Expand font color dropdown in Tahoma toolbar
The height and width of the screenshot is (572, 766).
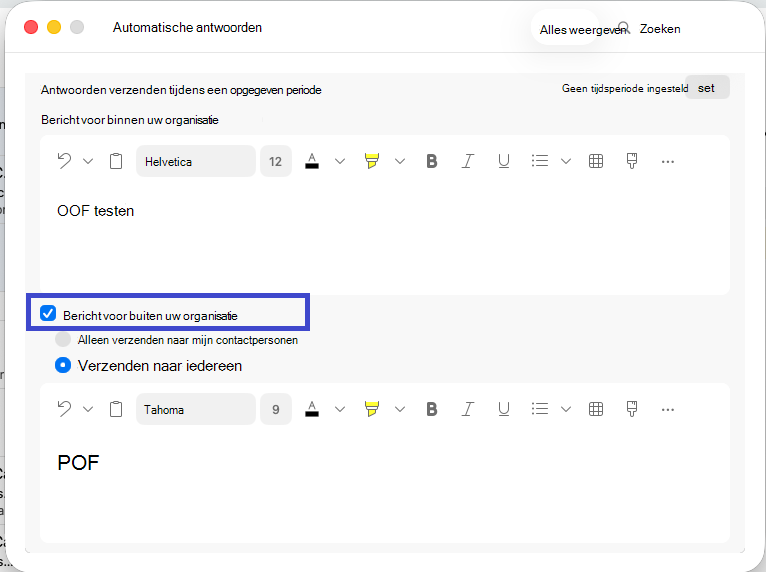(x=340, y=409)
